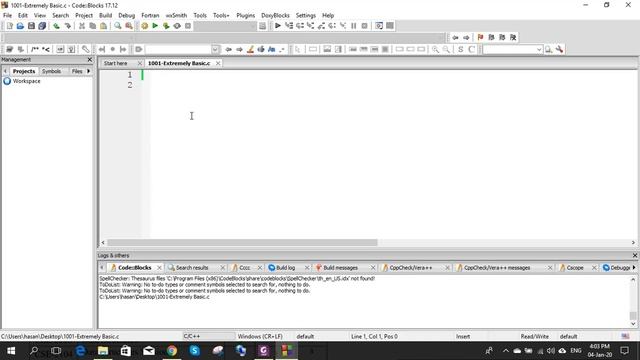Click the Build and run icon
This screenshot has width=640, height=360.
(166, 26)
